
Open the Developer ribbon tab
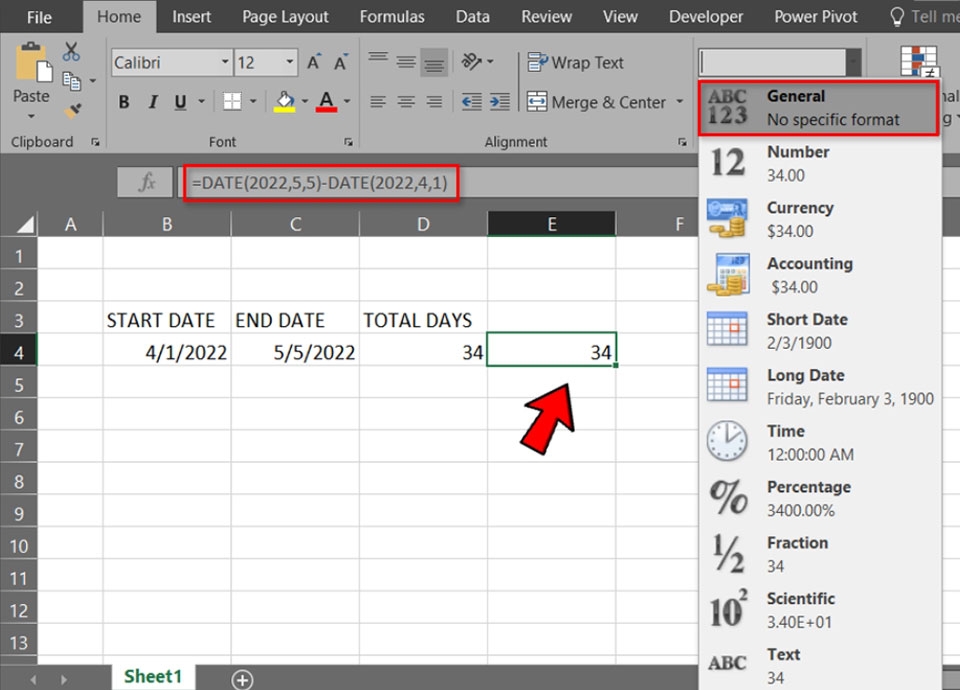(x=706, y=16)
